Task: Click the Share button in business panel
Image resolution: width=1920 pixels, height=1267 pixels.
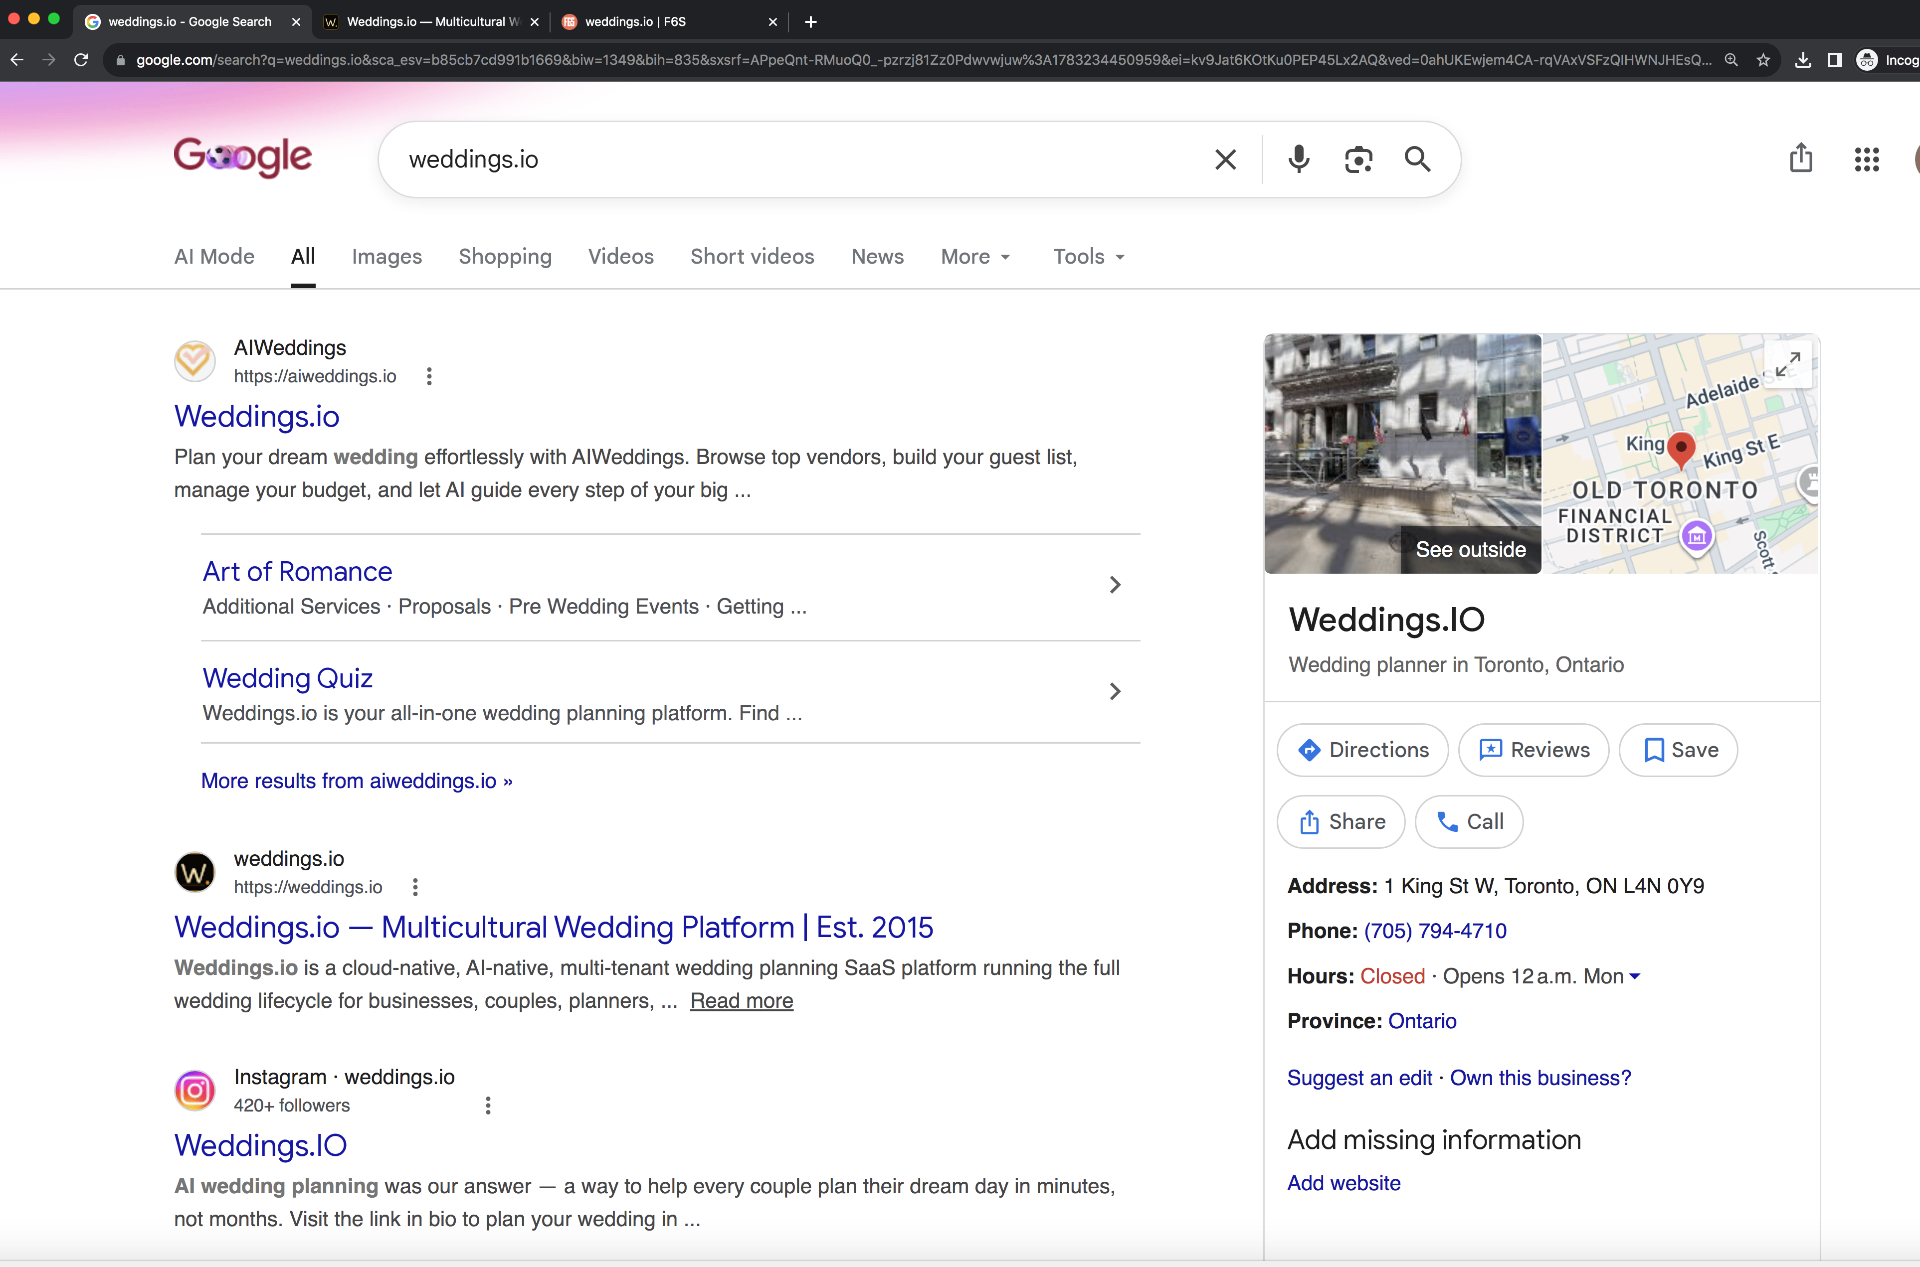Action: click(1341, 822)
